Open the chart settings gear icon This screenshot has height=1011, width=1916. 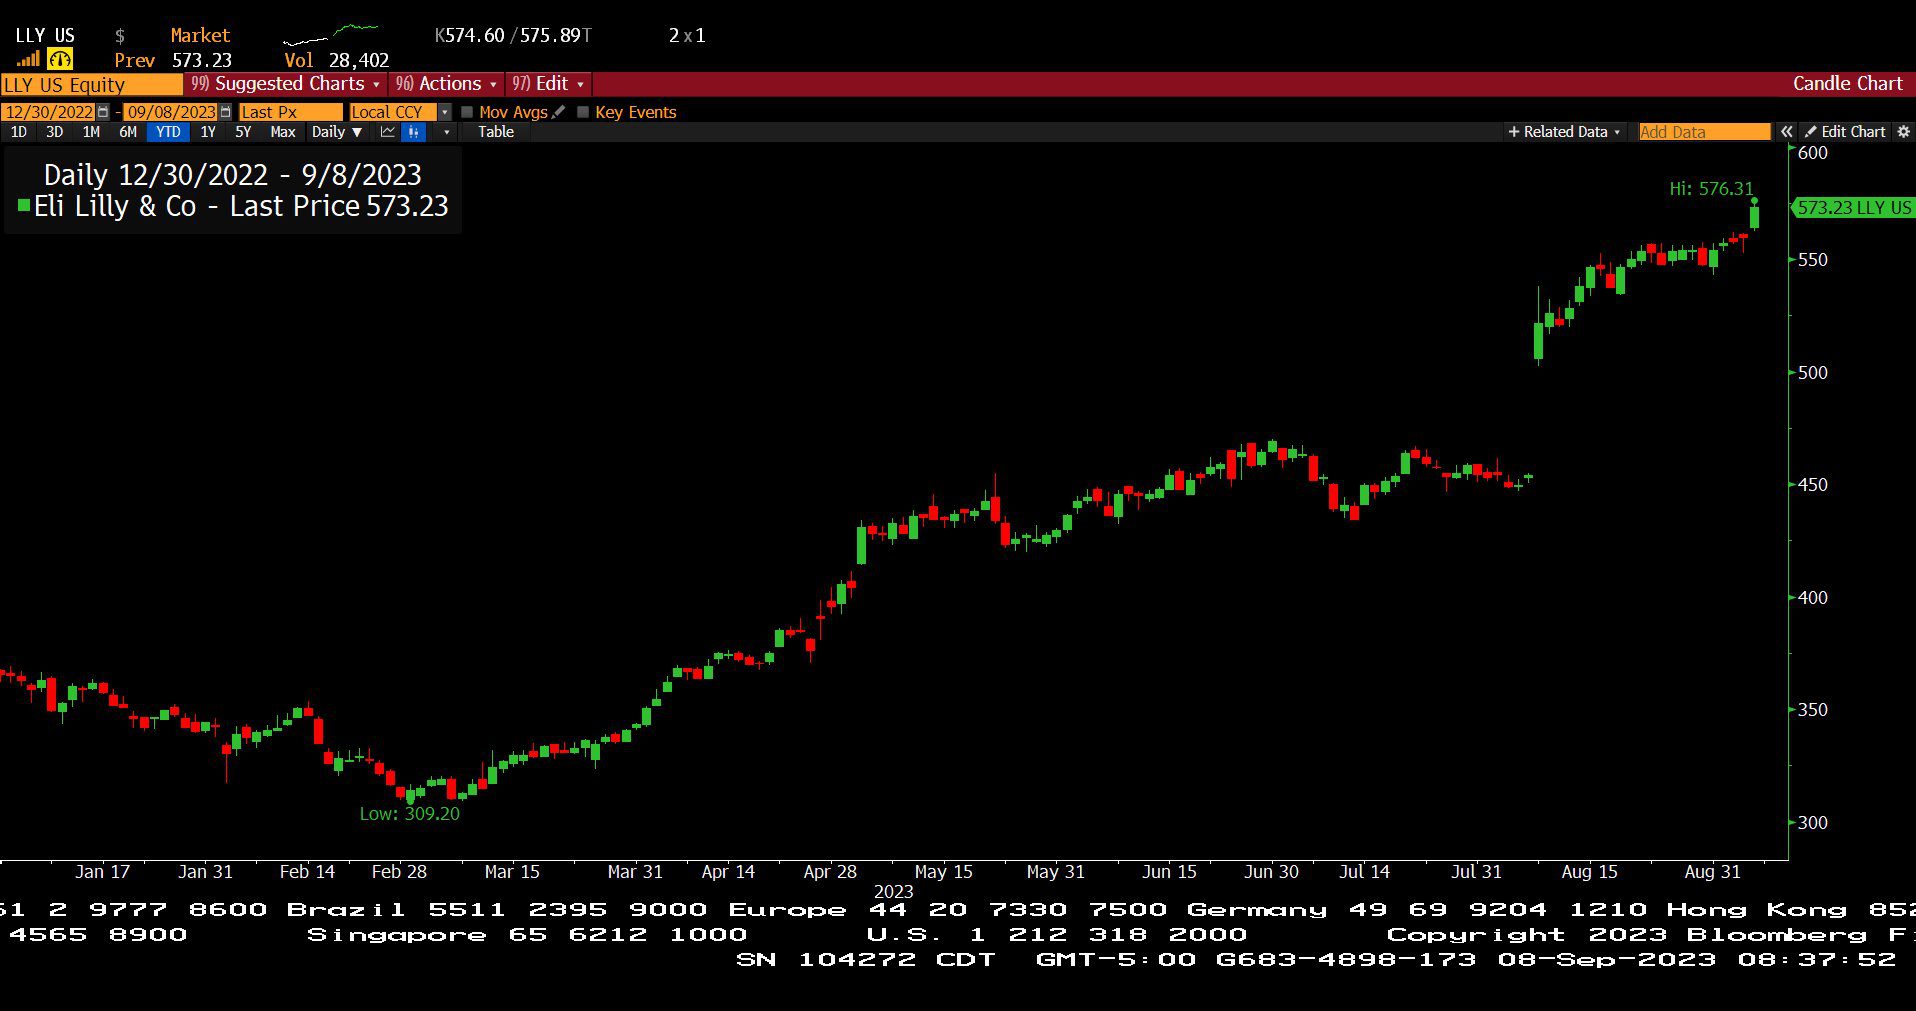click(1903, 132)
